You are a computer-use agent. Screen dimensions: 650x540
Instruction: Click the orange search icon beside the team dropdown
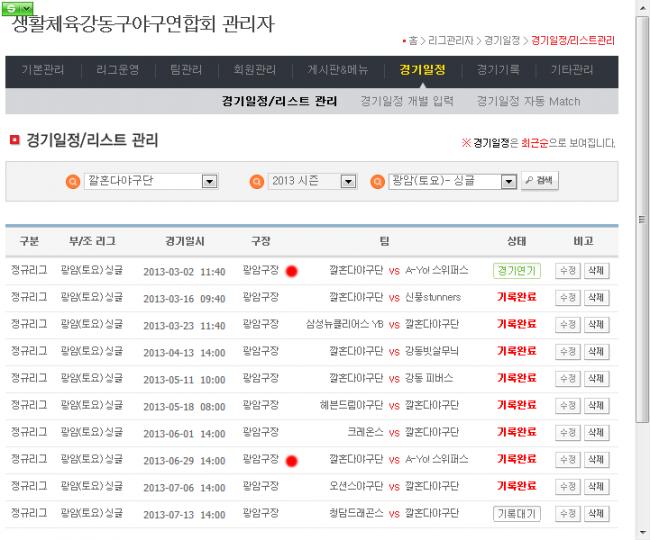click(73, 182)
